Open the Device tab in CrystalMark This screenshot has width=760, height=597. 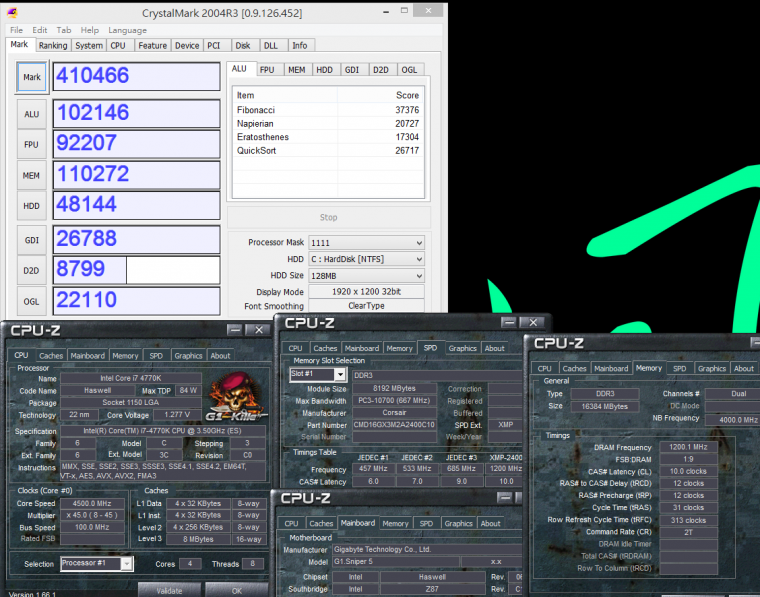click(187, 46)
